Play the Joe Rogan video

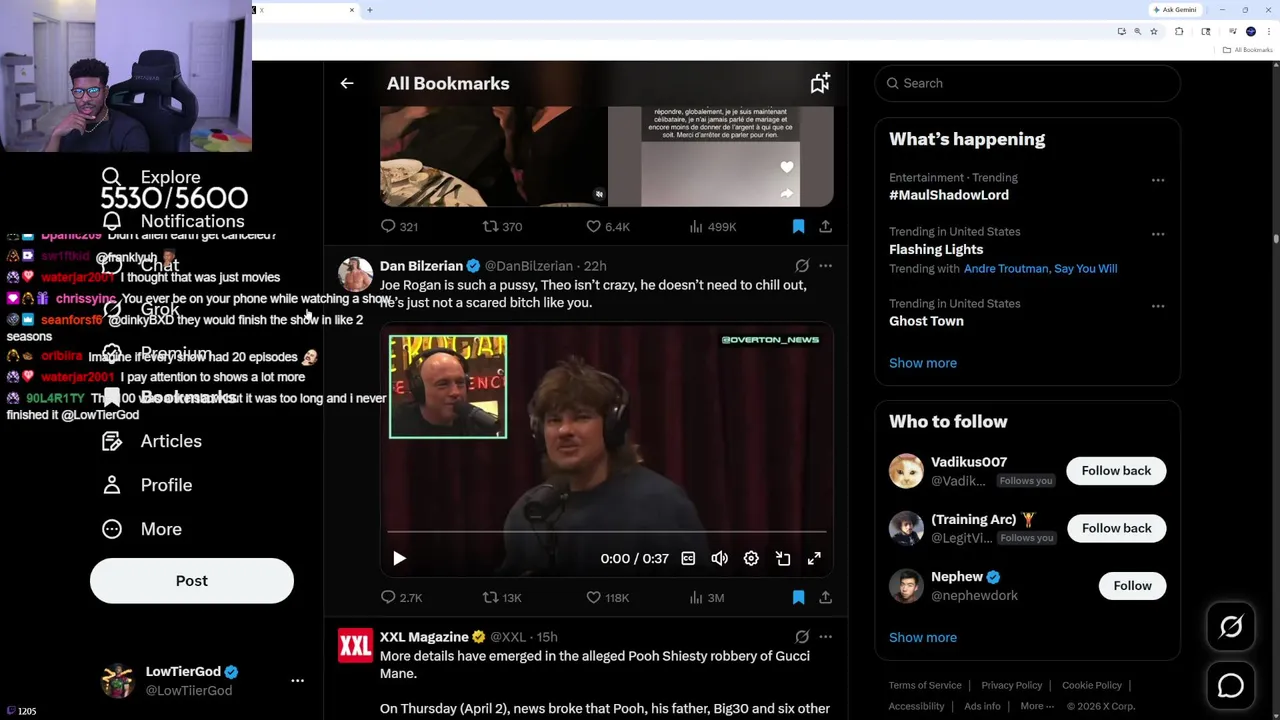tap(399, 559)
